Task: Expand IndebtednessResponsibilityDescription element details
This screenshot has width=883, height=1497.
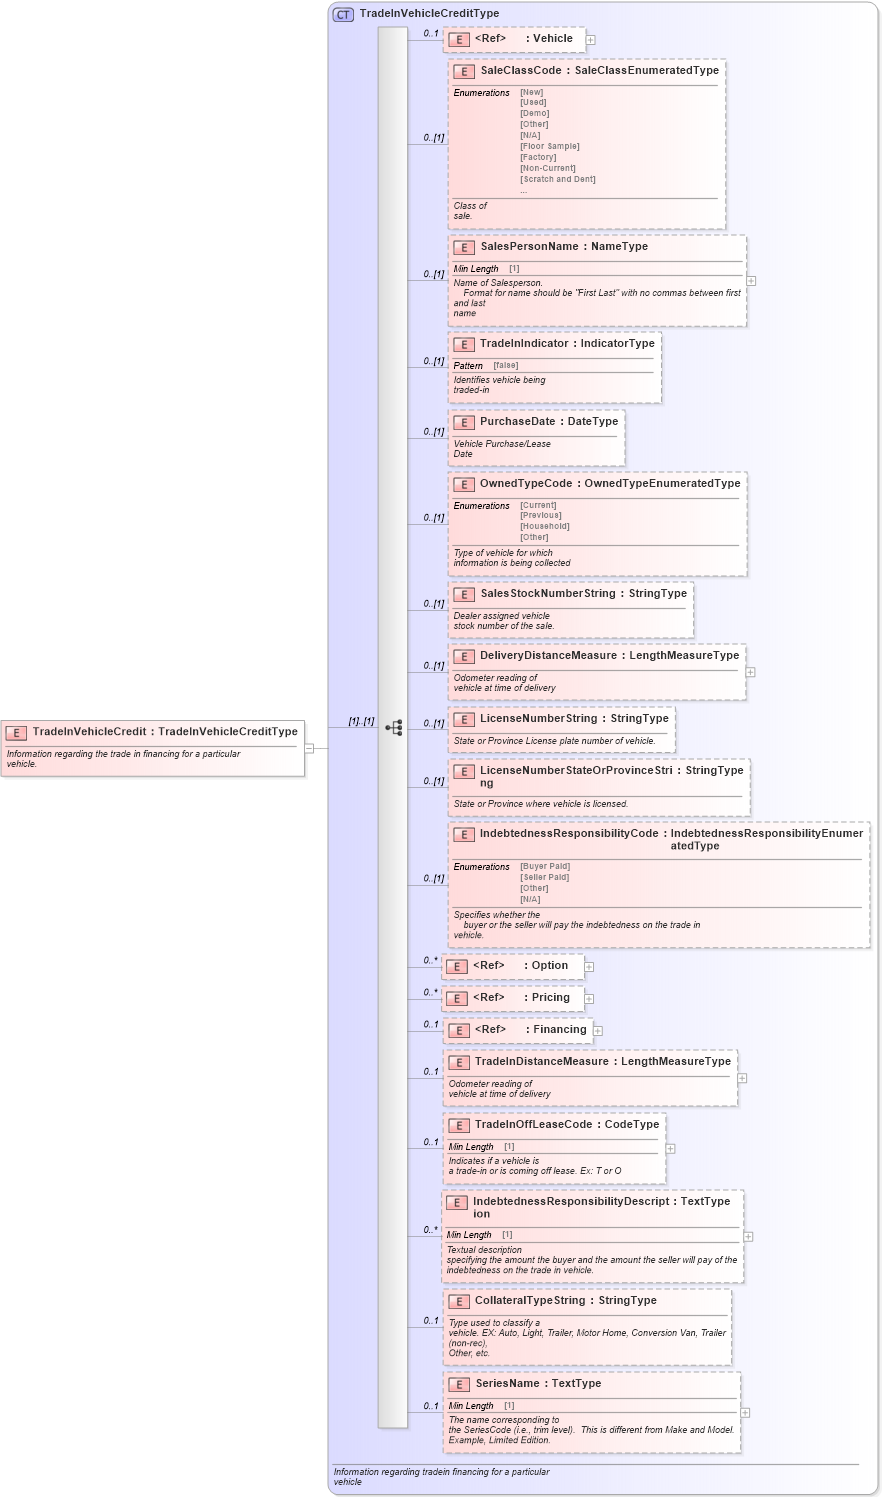Action: (x=746, y=1236)
